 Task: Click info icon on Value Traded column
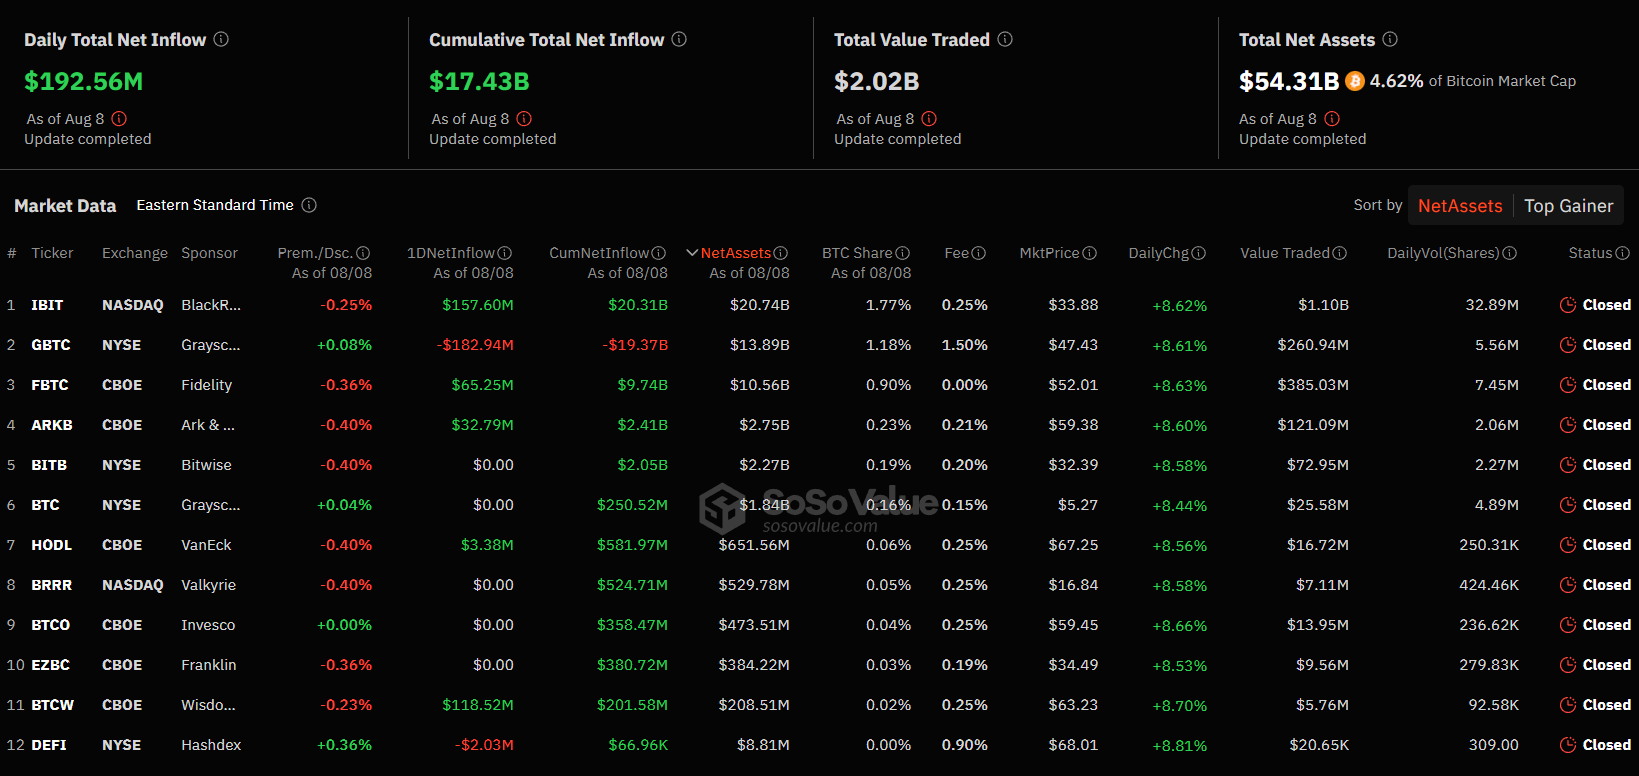(1340, 253)
